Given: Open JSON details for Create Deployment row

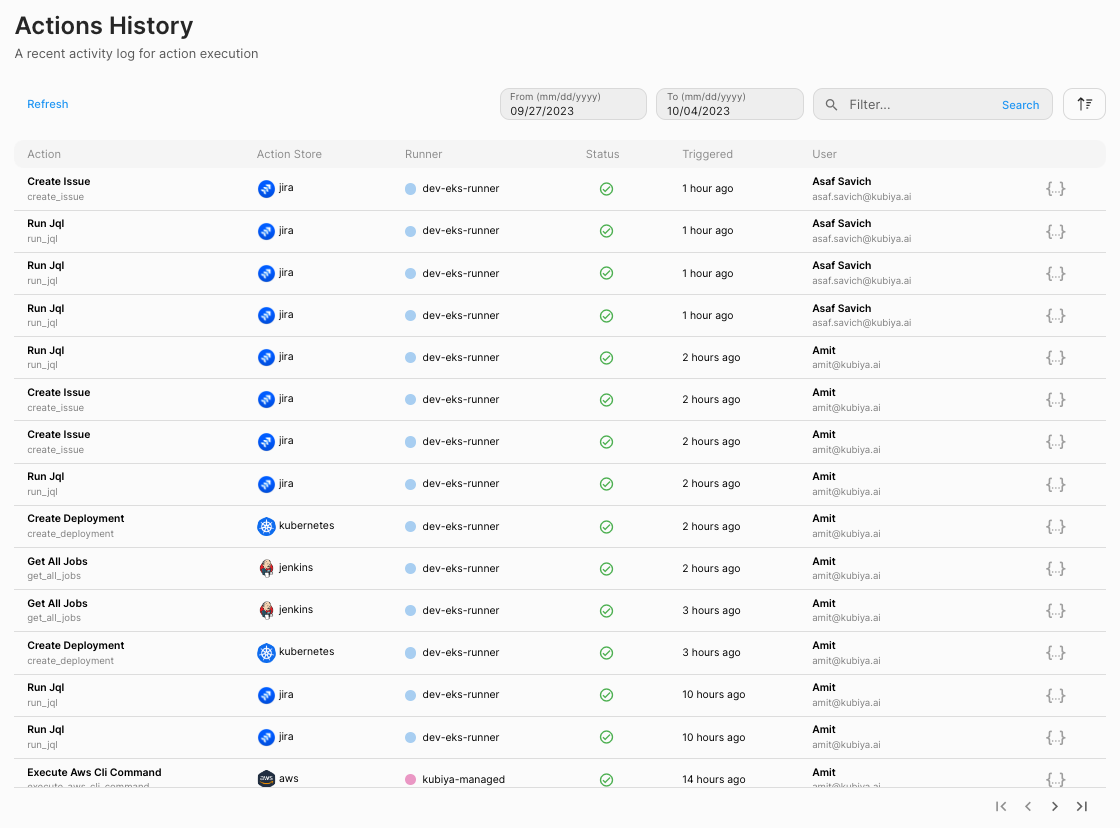Looking at the screenshot, I should click(x=1055, y=526).
